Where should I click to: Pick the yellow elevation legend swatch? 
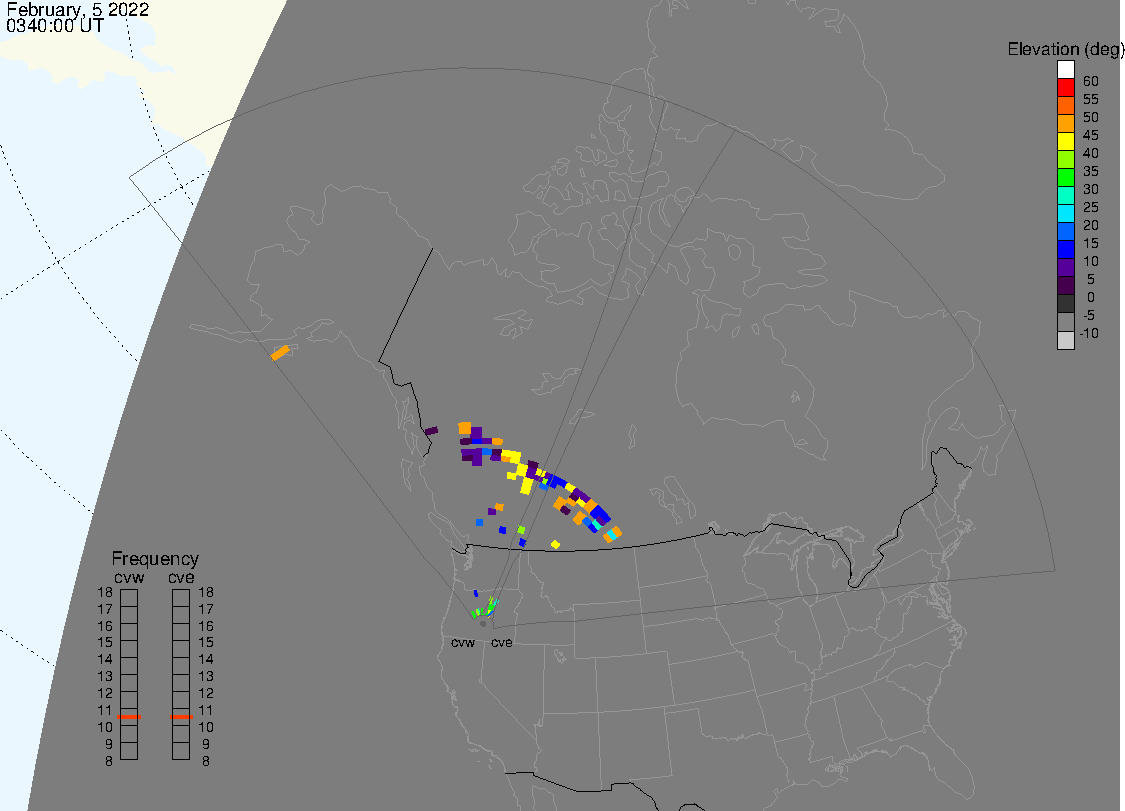point(1065,141)
